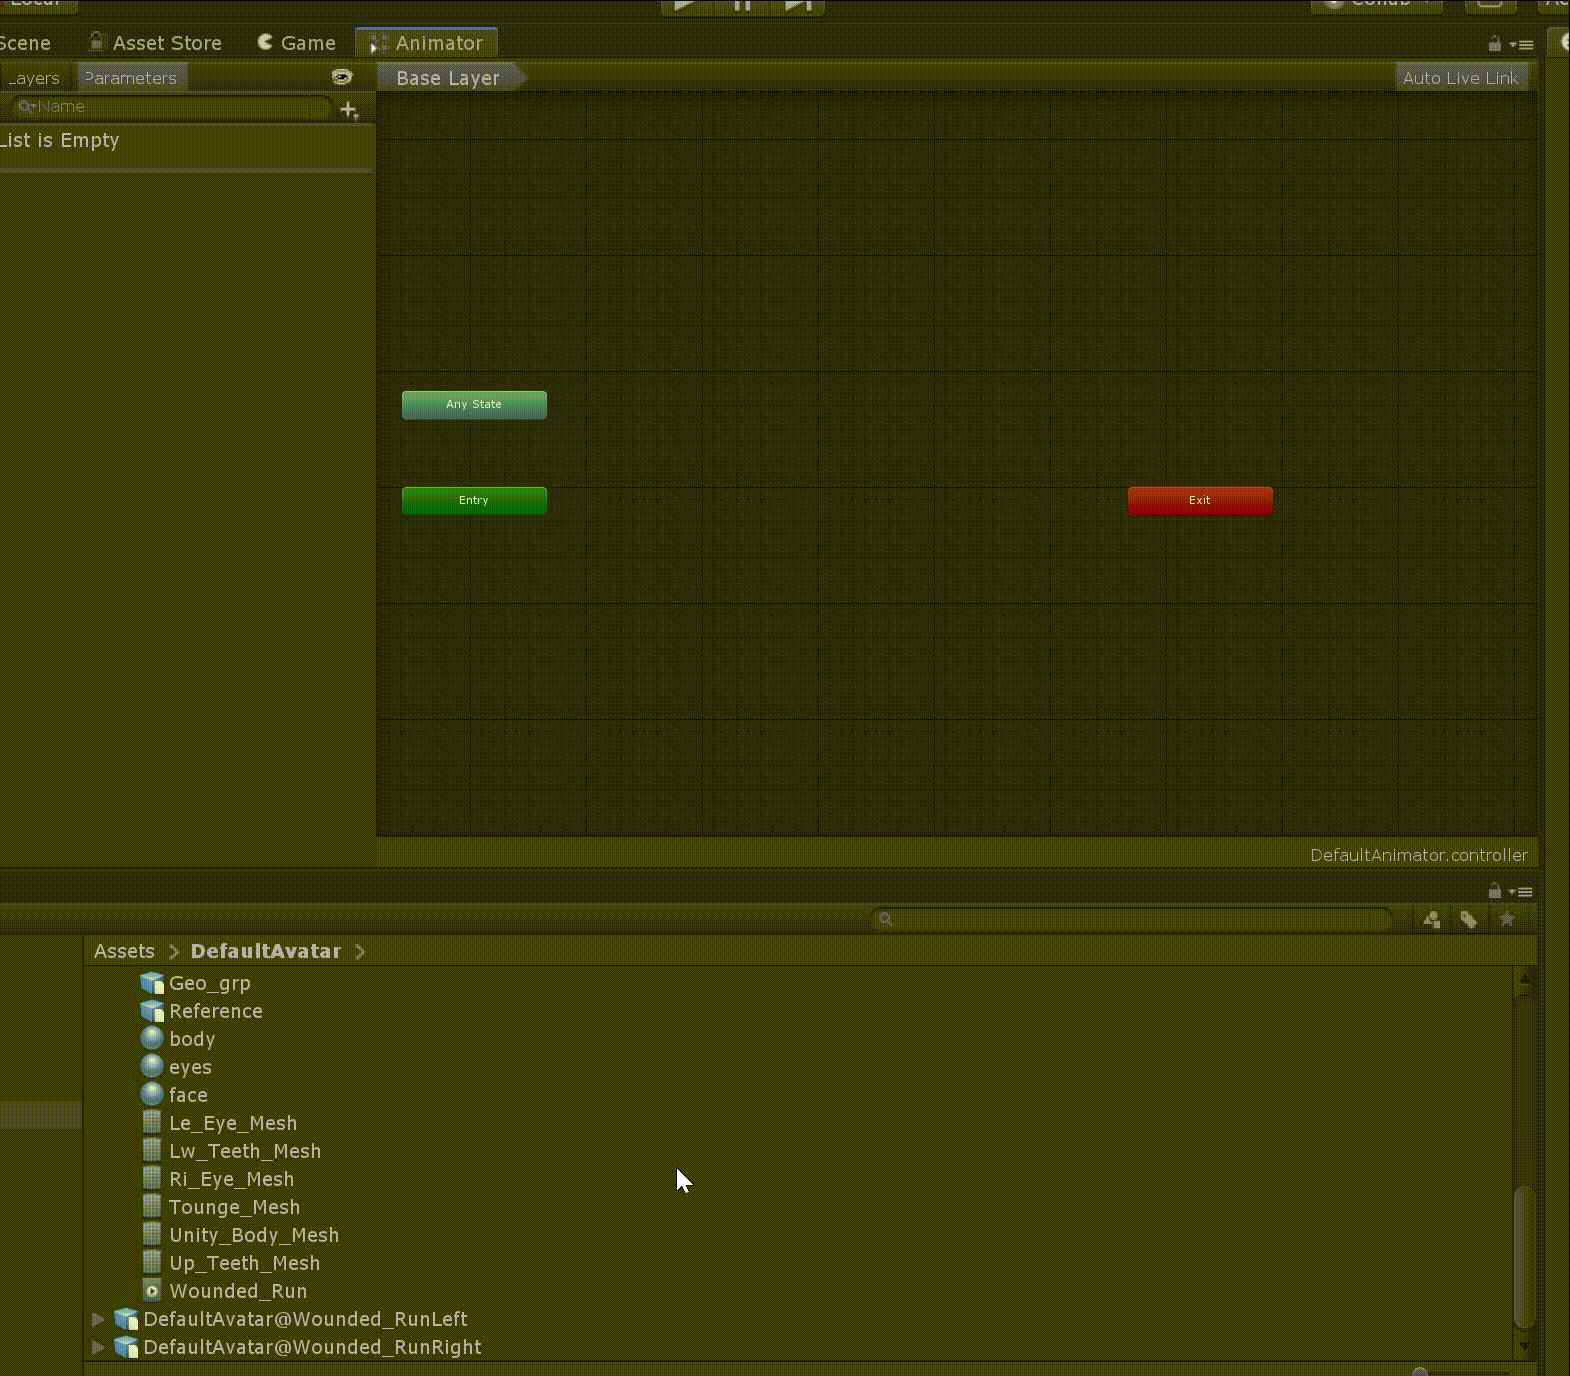Click the Project search field
This screenshot has width=1570, height=1376.
1132,919
